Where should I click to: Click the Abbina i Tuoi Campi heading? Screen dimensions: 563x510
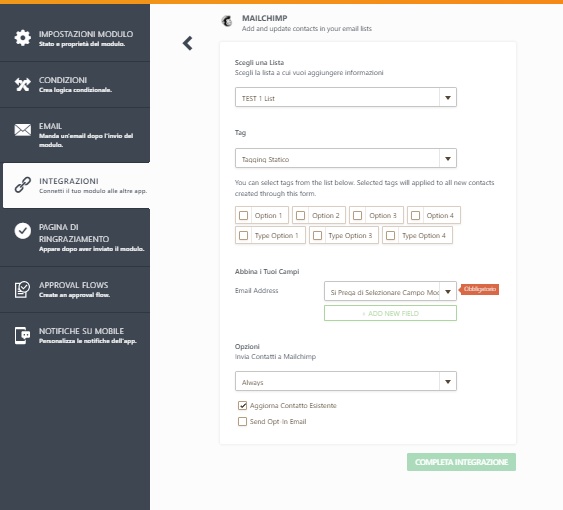[267, 272]
